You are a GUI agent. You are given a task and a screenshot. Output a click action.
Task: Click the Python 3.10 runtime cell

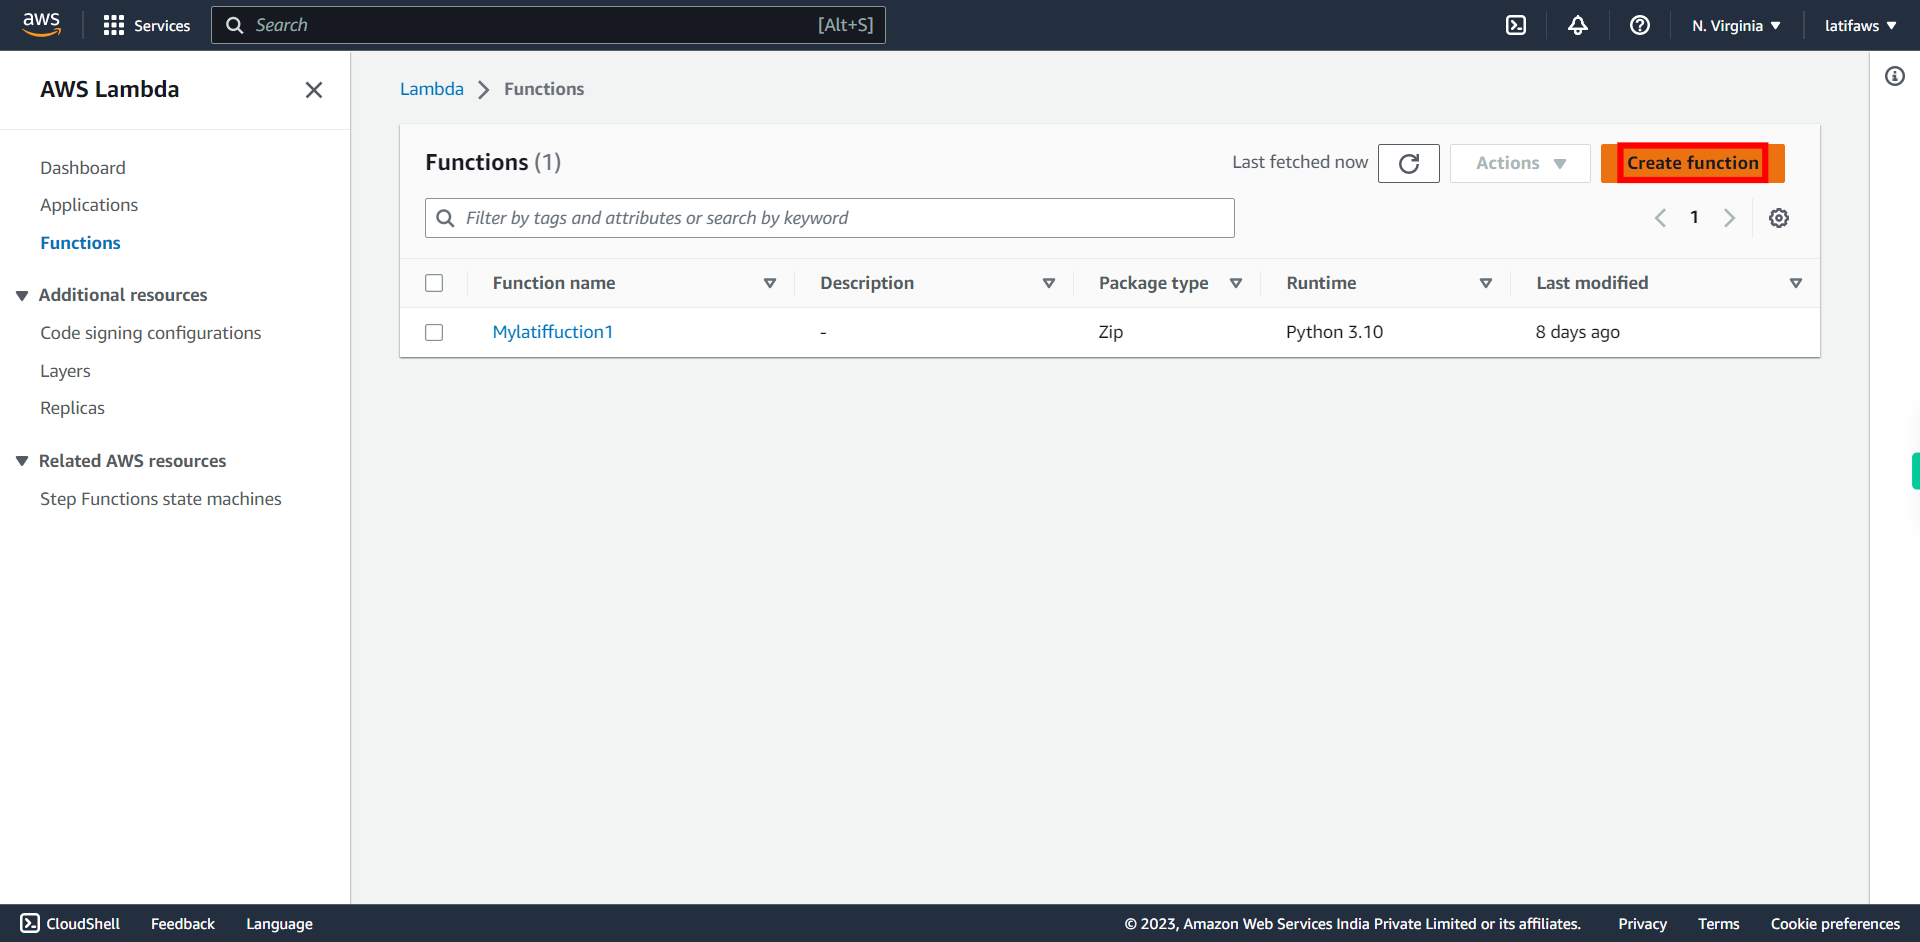tap(1334, 332)
